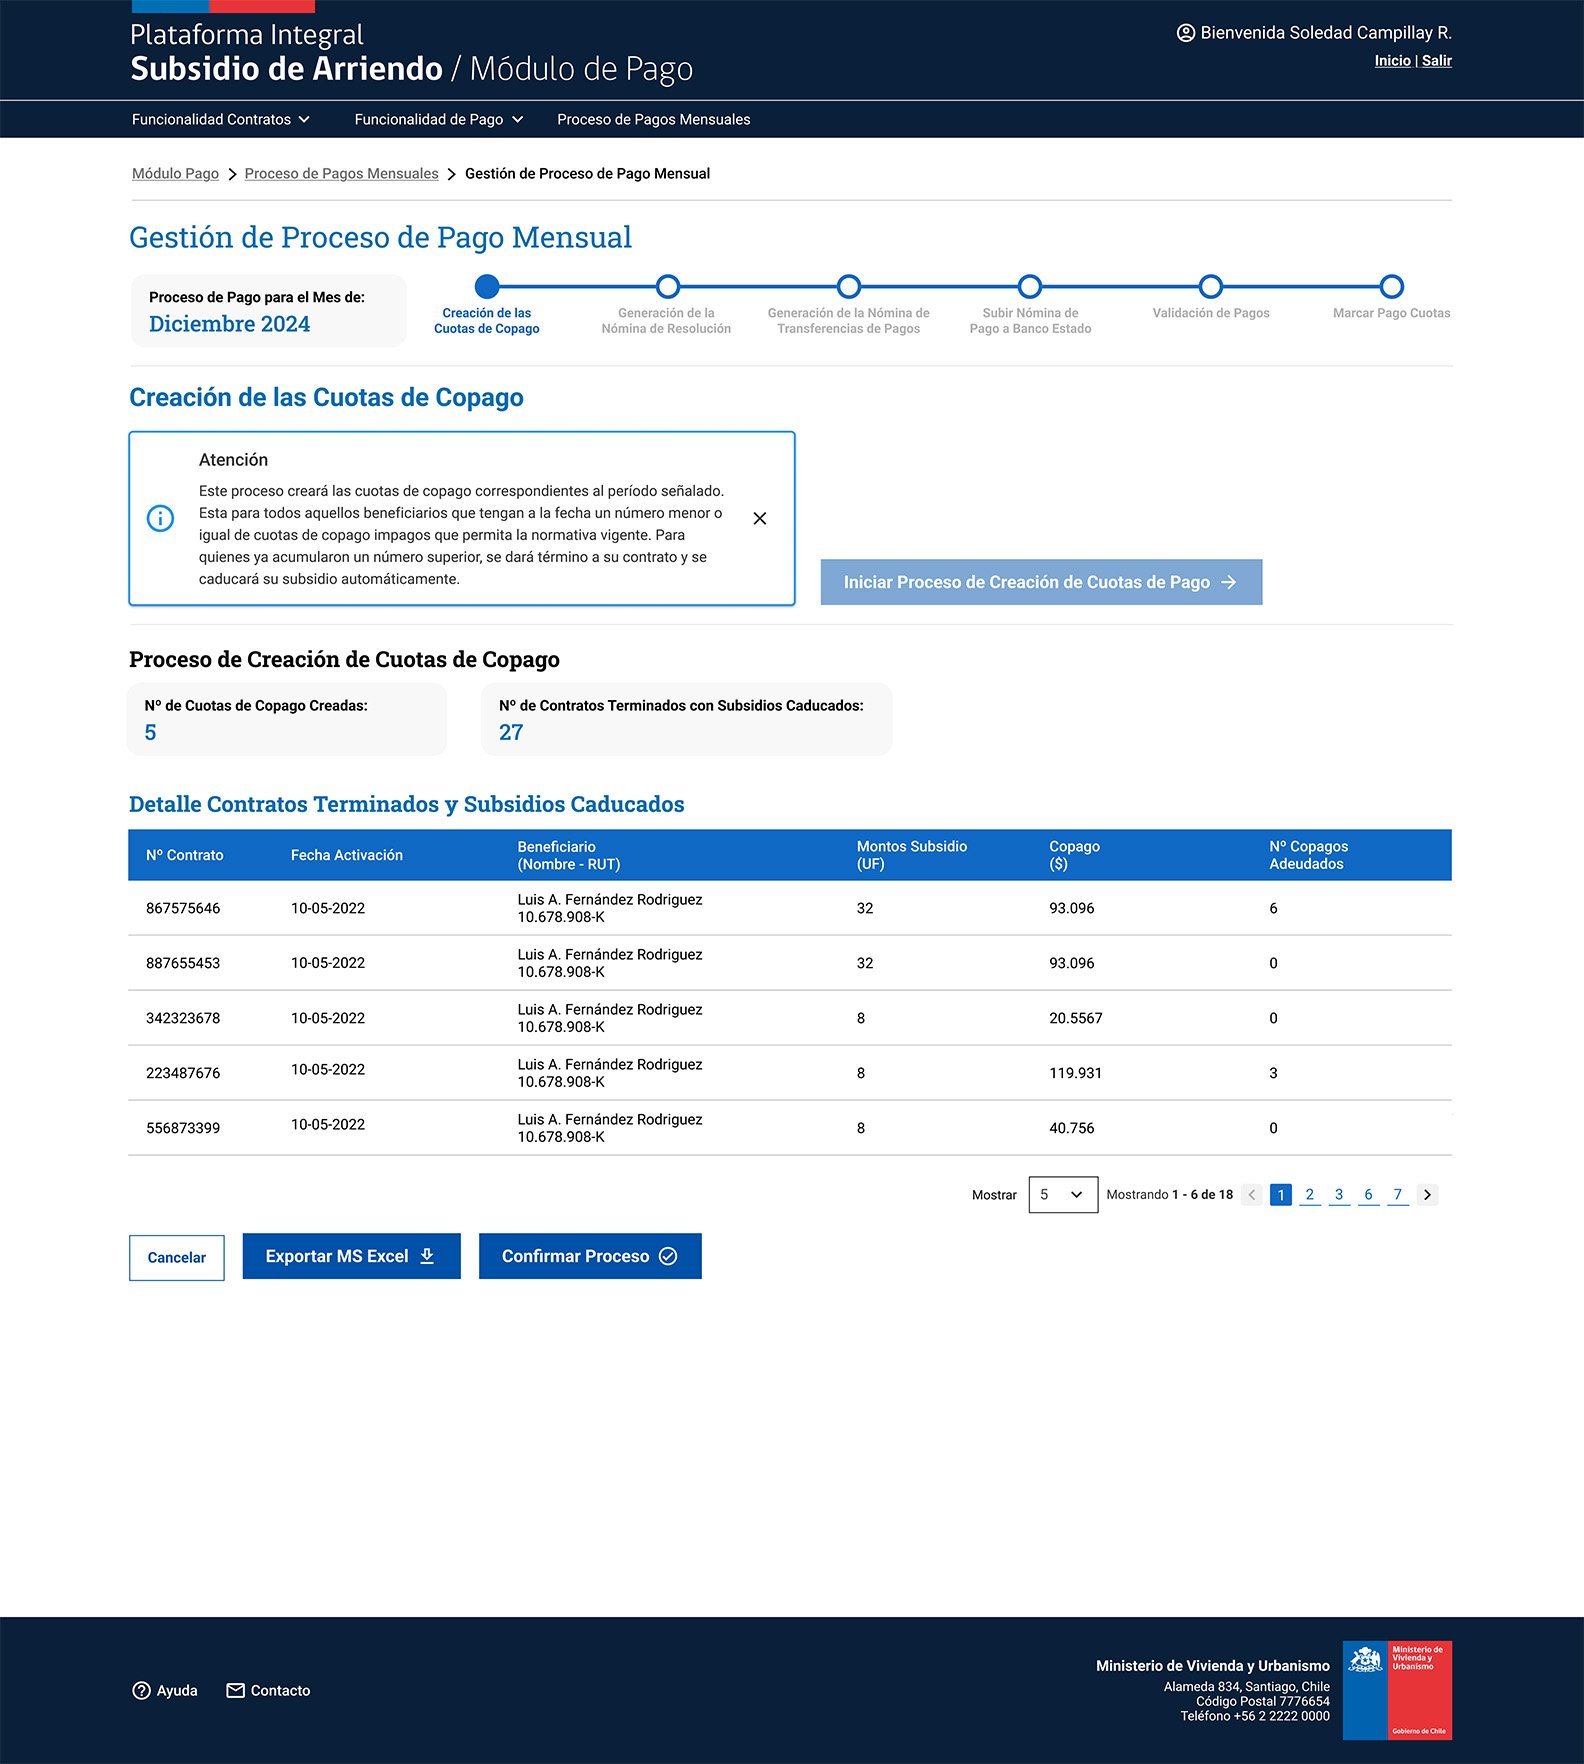Viewport: 1584px width, 1764px height.
Task: Go to pagination page 3
Action: [x=1339, y=1195]
